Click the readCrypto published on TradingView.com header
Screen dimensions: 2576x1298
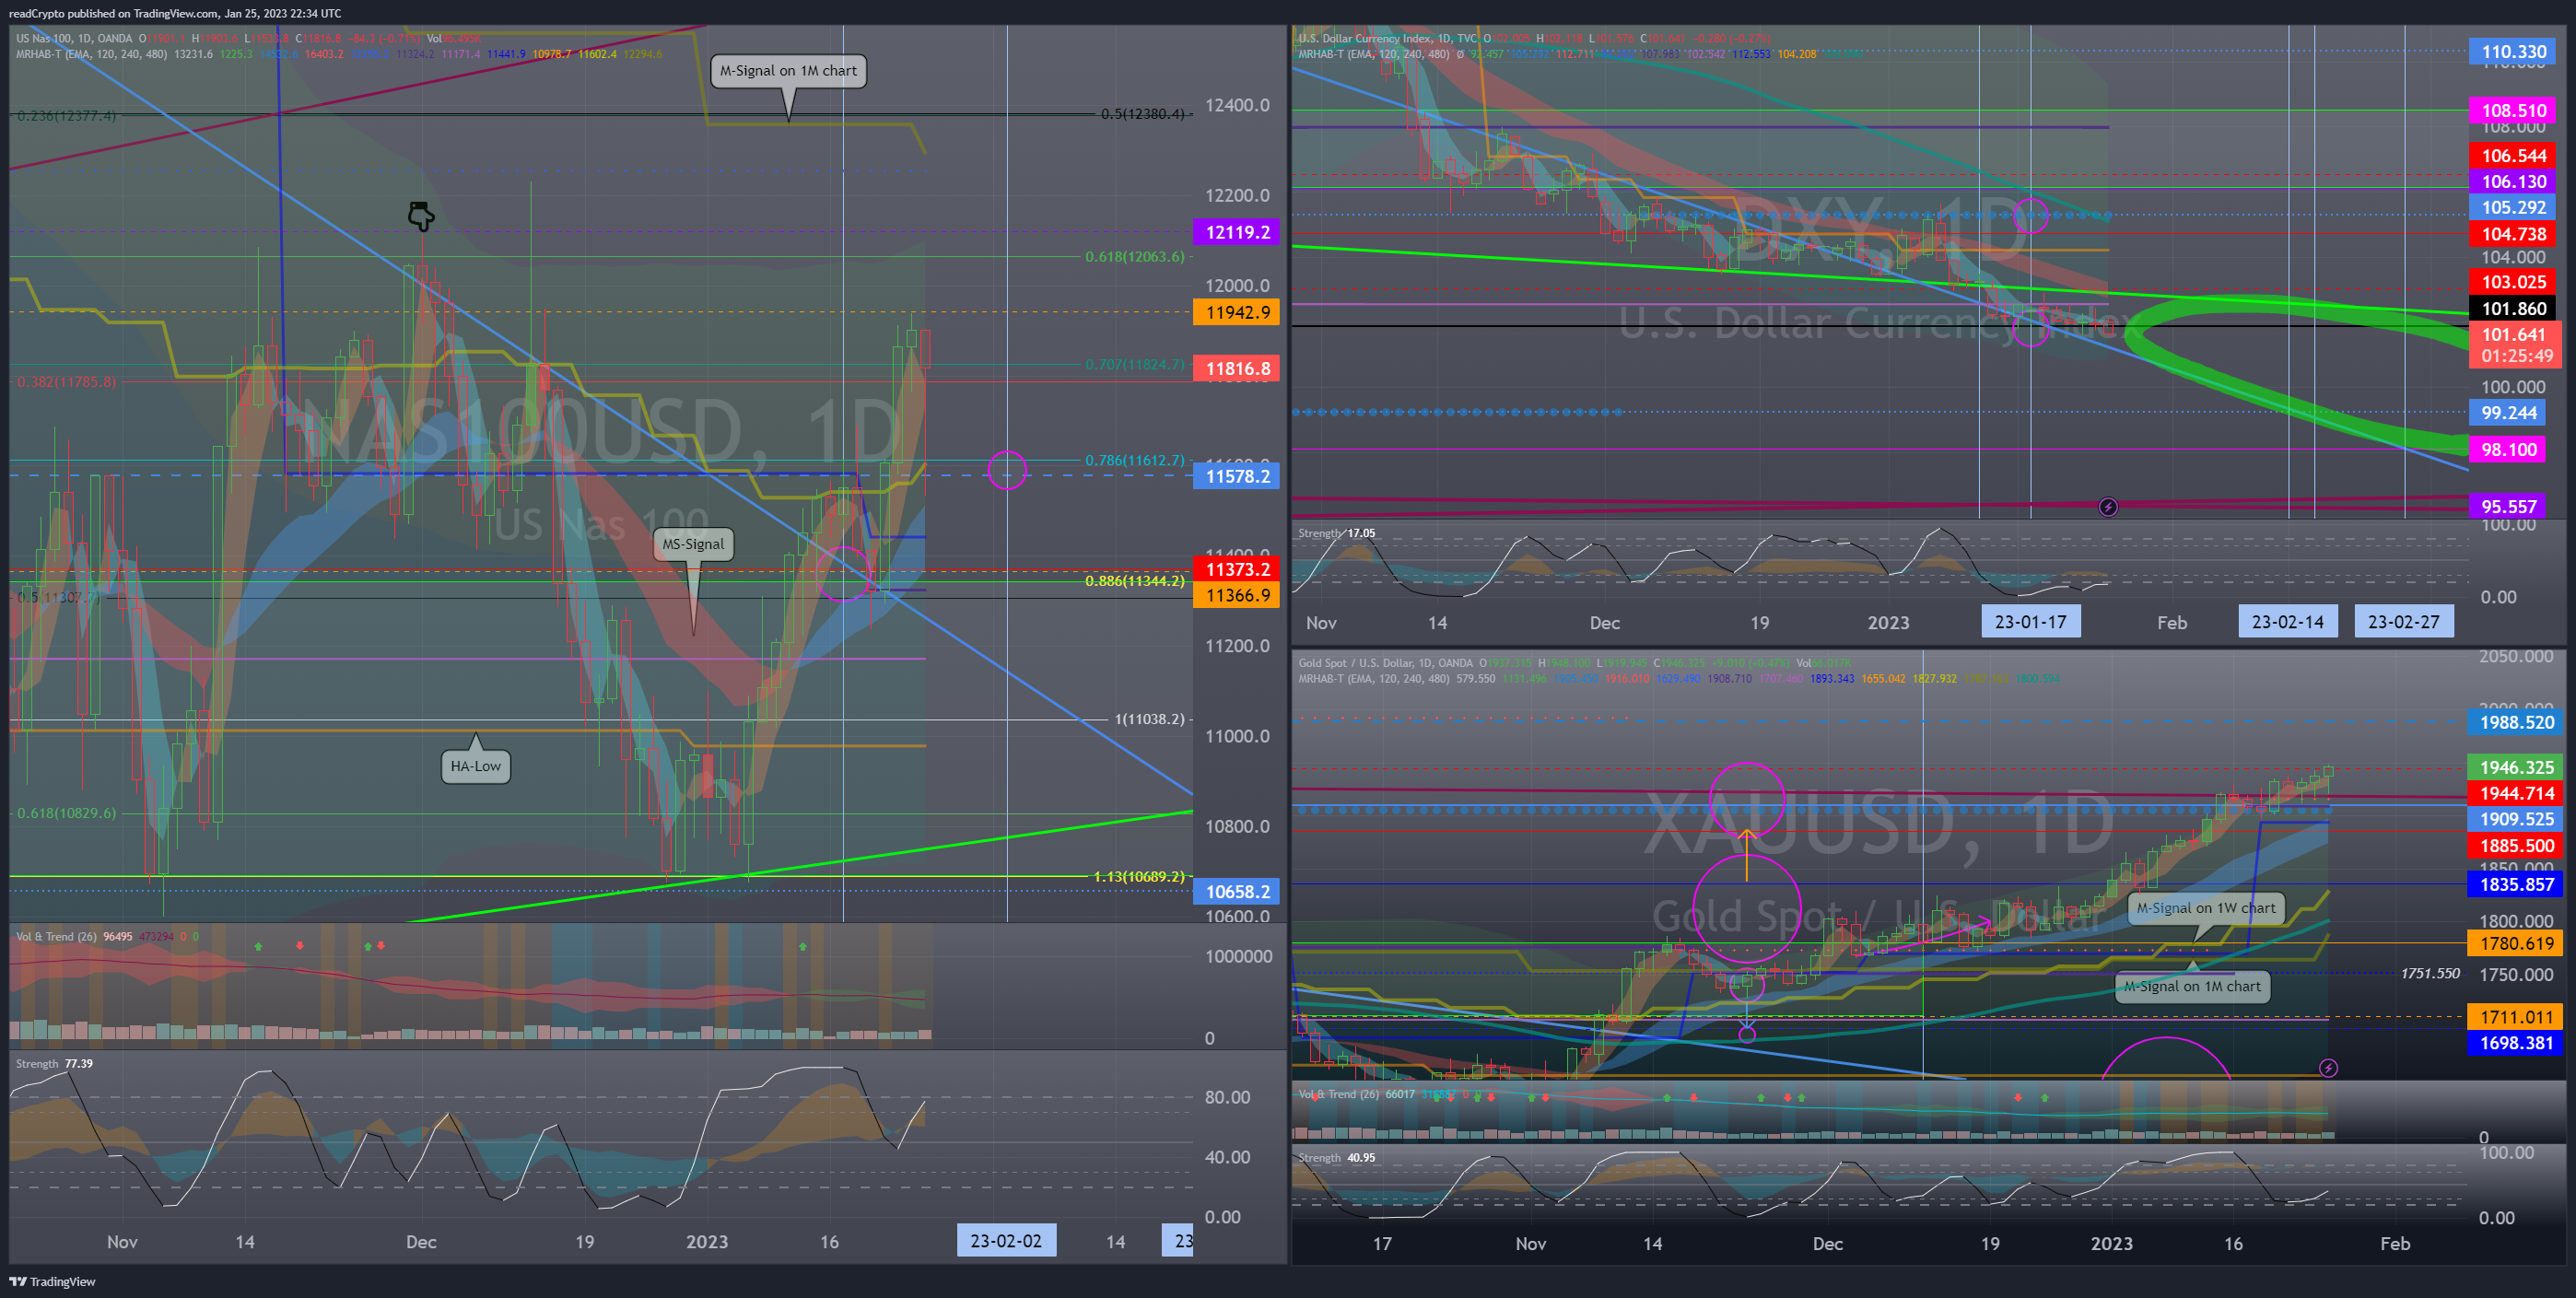[x=174, y=13]
